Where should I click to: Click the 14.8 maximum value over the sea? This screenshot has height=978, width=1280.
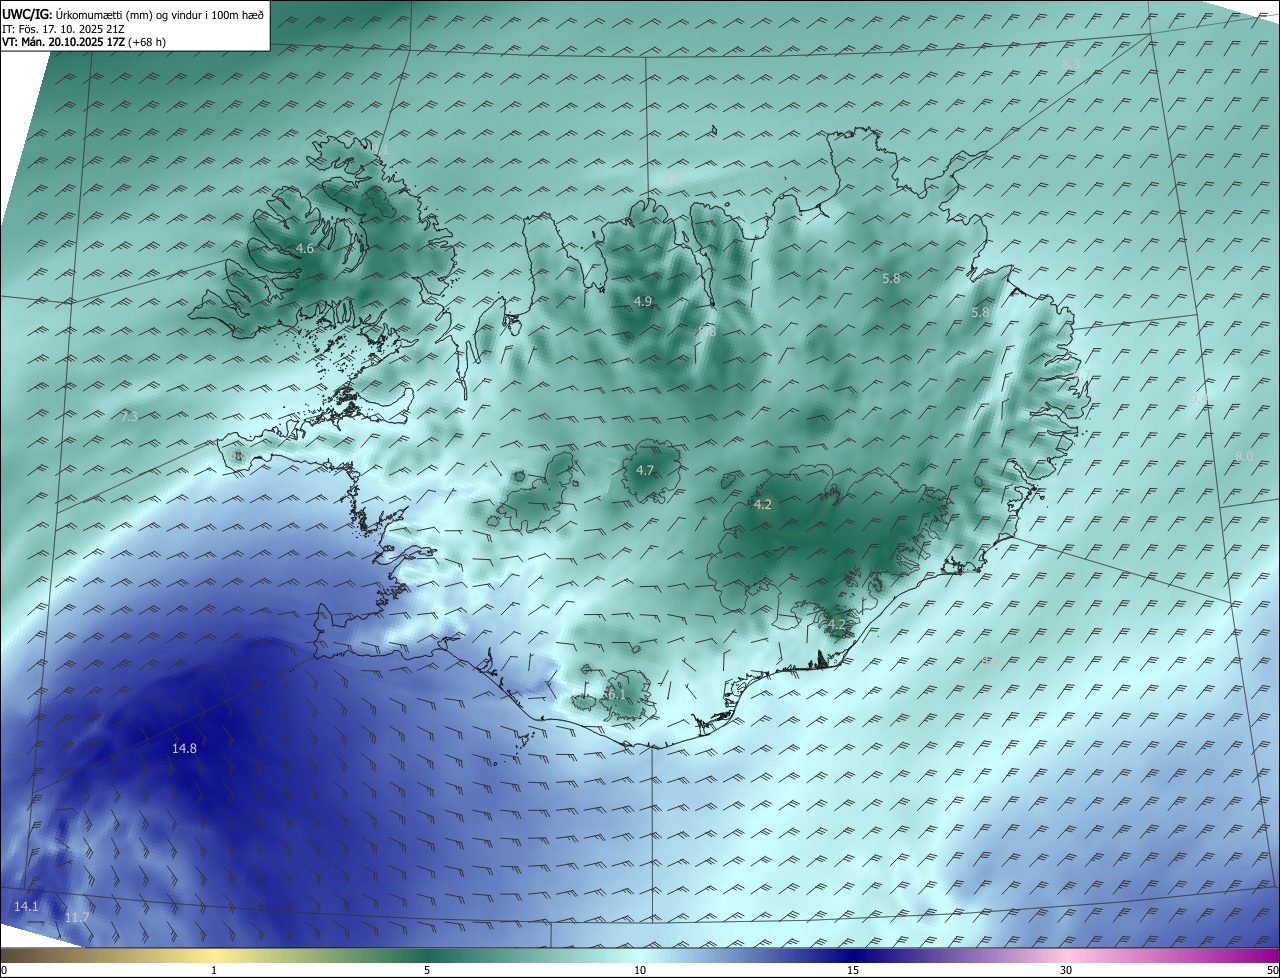coord(184,748)
